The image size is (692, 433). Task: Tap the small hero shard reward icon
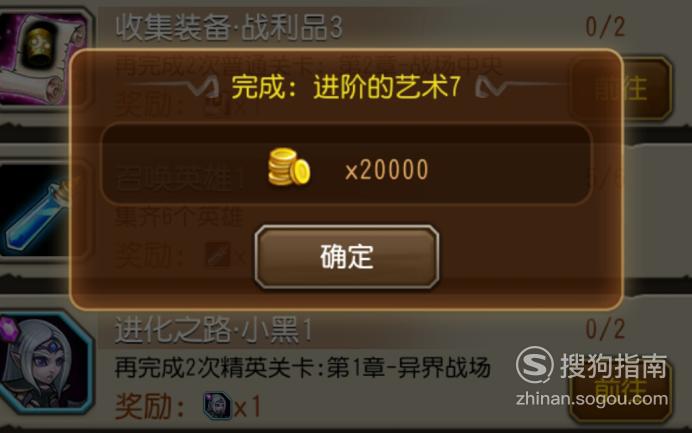[217, 405]
